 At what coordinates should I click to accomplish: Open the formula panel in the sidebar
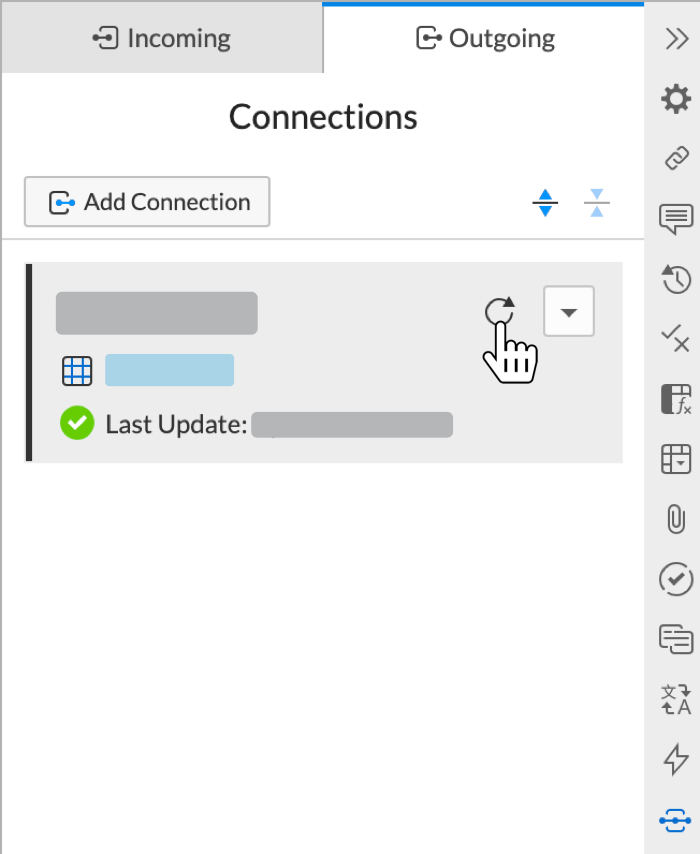tap(676, 399)
